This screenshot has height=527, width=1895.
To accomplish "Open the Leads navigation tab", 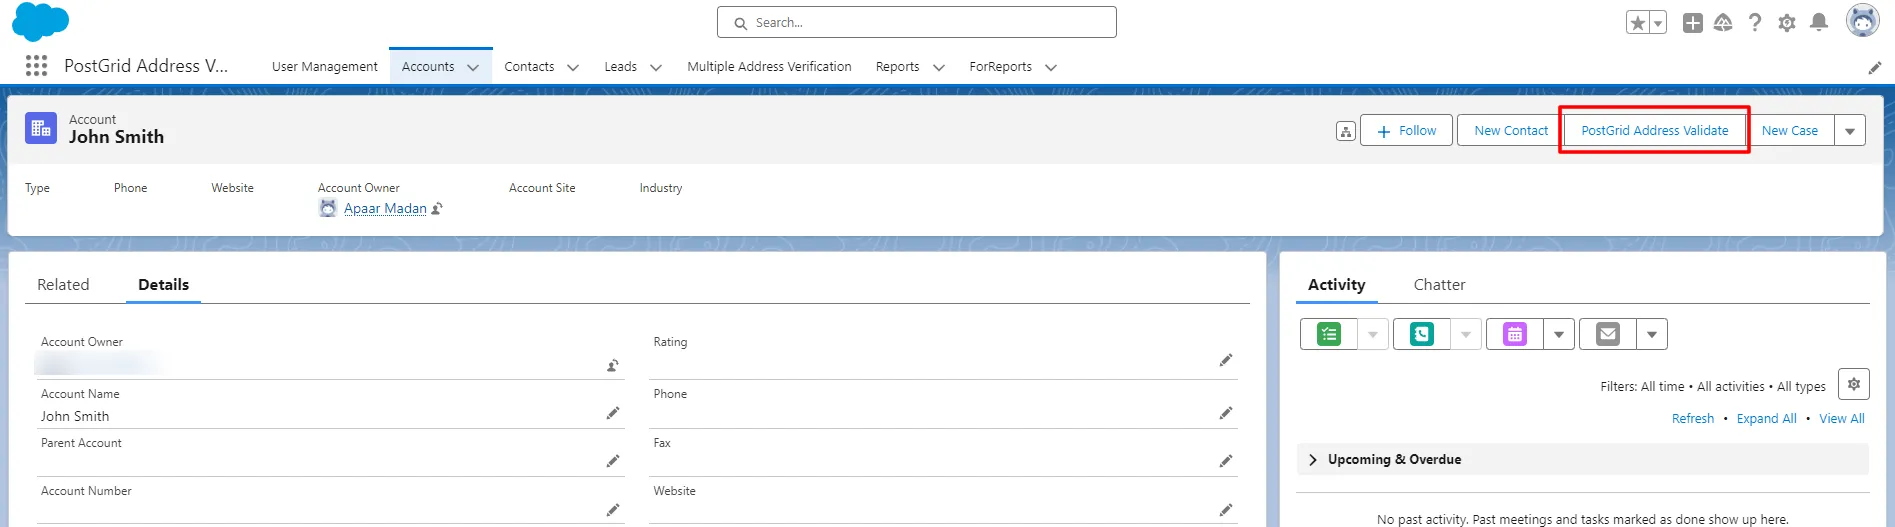I will coord(620,67).
